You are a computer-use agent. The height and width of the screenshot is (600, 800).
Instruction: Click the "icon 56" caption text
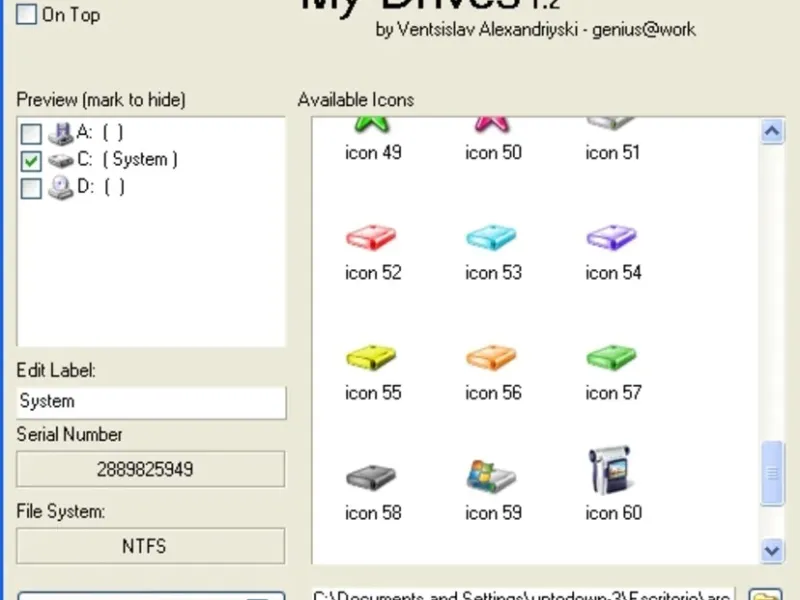click(493, 393)
